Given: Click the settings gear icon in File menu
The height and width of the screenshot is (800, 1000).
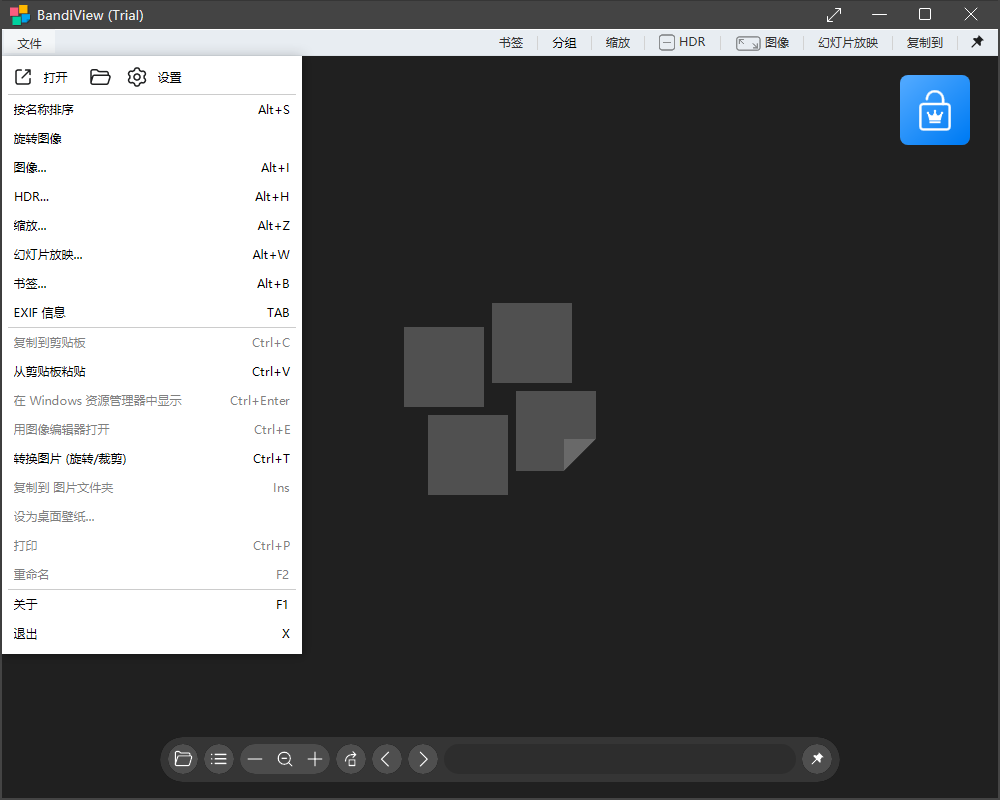Looking at the screenshot, I should pyautogui.click(x=136, y=76).
